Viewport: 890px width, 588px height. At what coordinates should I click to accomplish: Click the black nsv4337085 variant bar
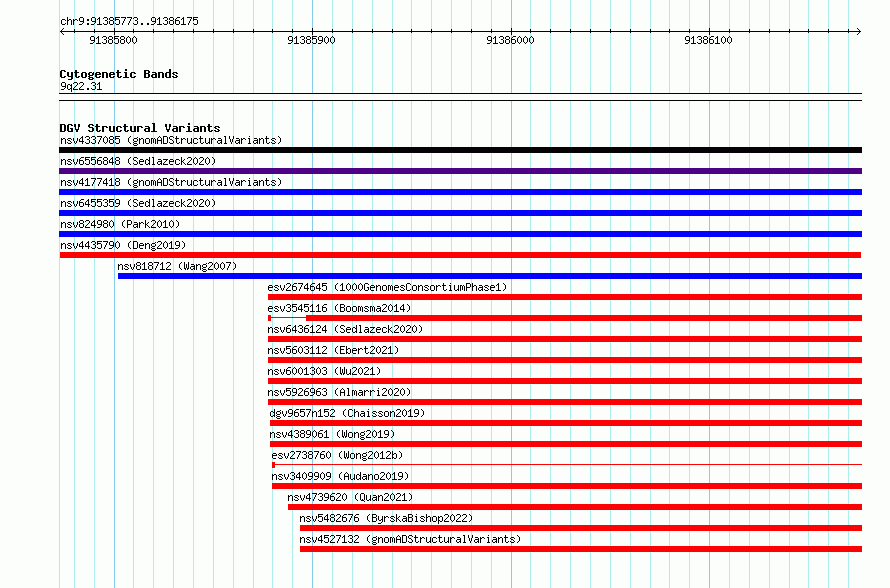click(x=460, y=150)
